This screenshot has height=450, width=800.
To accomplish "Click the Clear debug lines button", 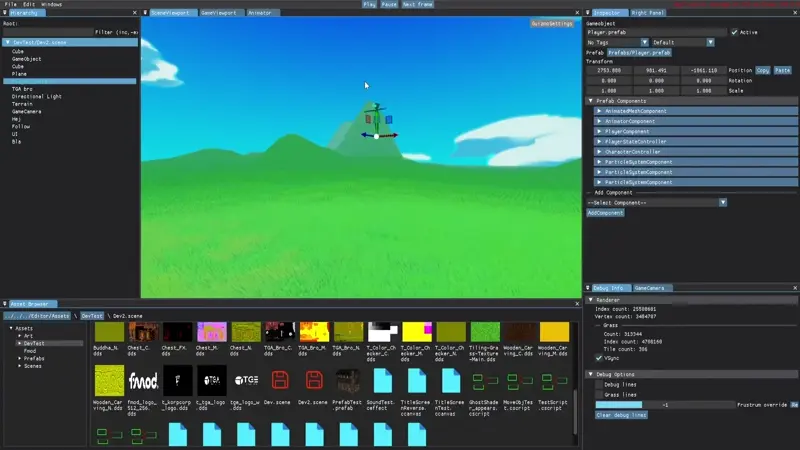I will pyautogui.click(x=621, y=415).
